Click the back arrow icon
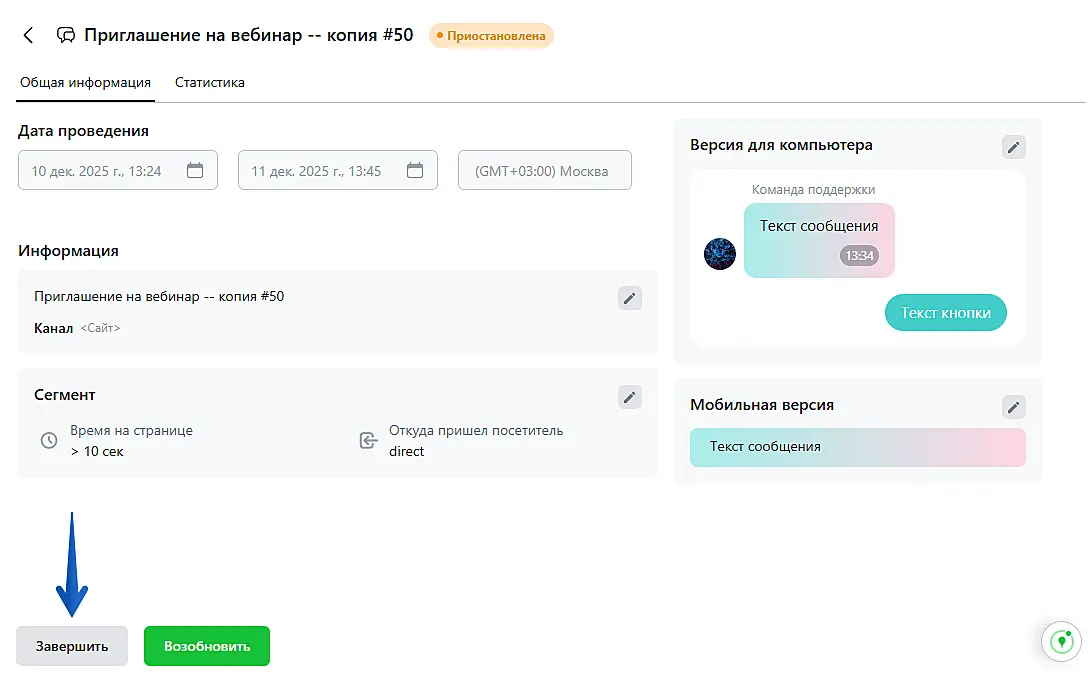The image size is (1090, 676). point(28,36)
